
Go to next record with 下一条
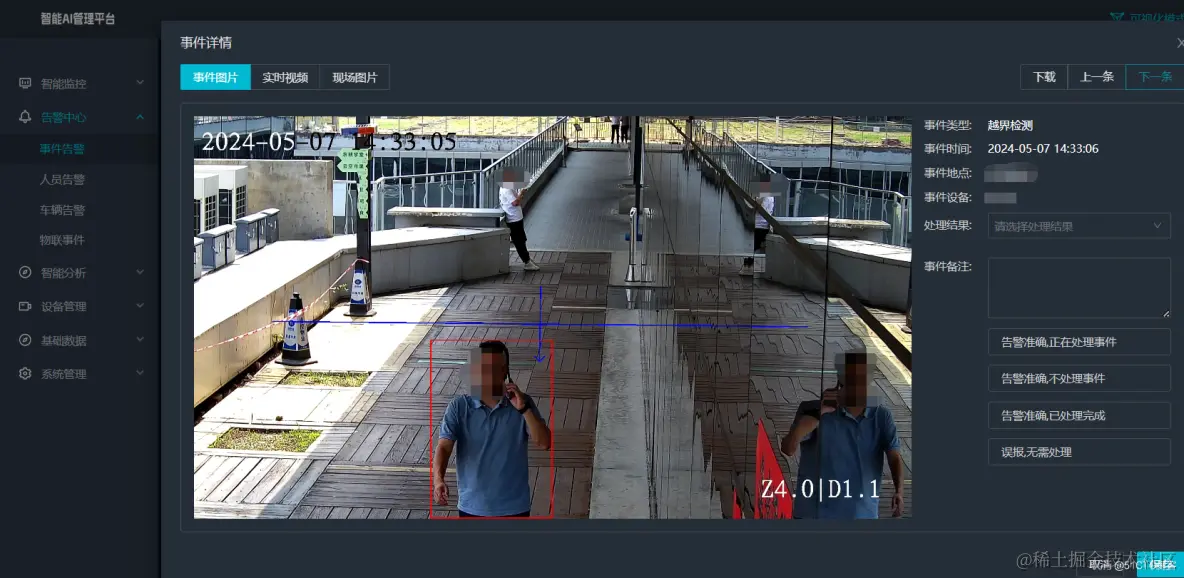(x=1155, y=76)
